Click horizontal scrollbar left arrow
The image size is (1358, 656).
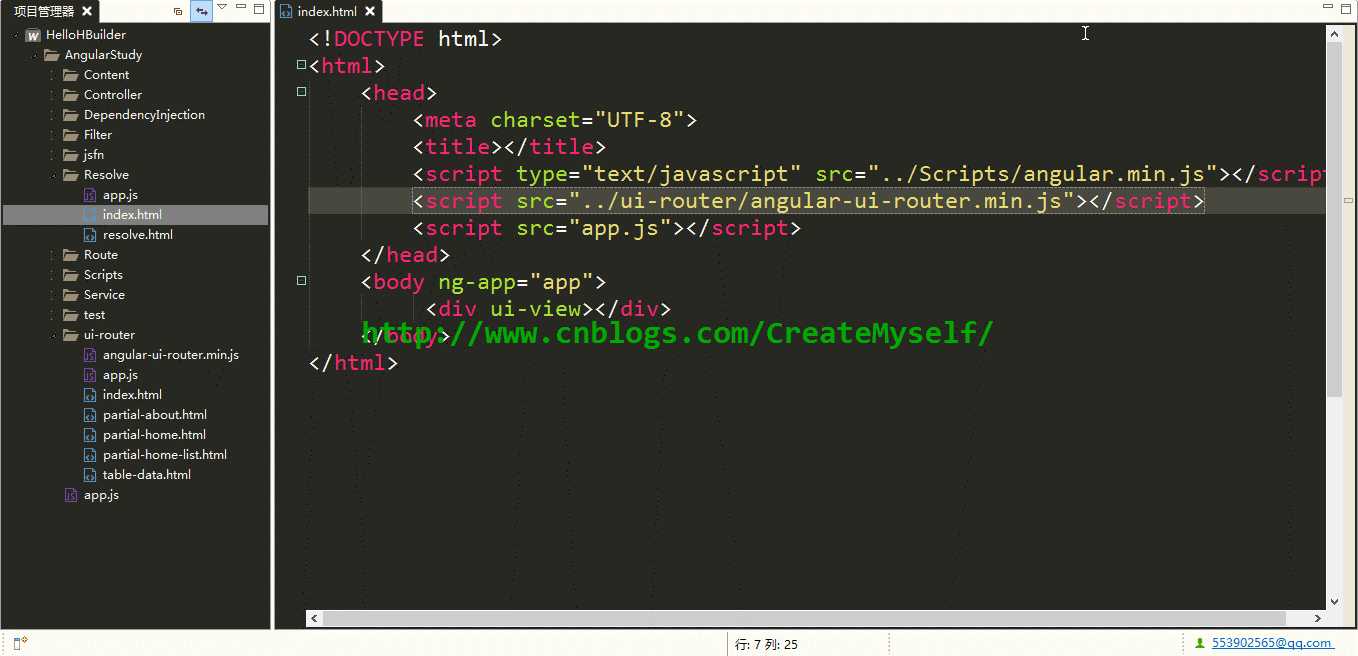(x=314, y=619)
